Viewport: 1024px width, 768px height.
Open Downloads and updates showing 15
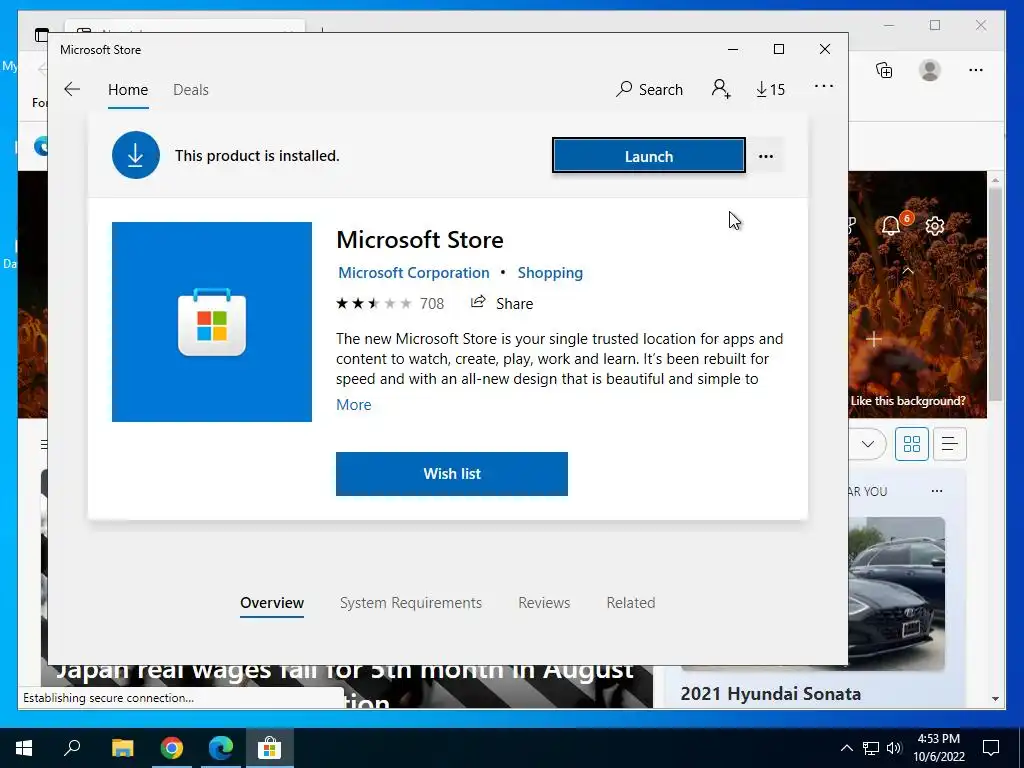[x=771, y=89]
